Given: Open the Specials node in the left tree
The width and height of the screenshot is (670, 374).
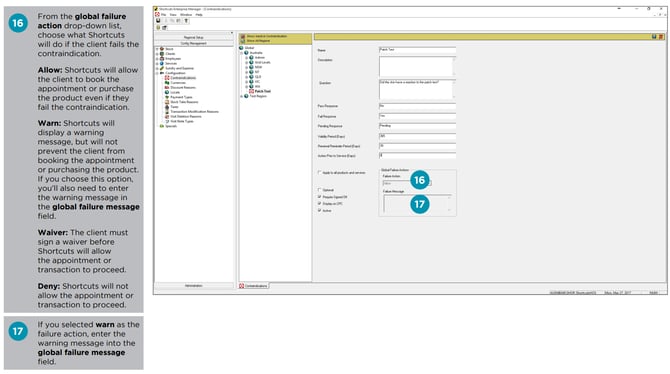Looking at the screenshot, I should pos(171,126).
